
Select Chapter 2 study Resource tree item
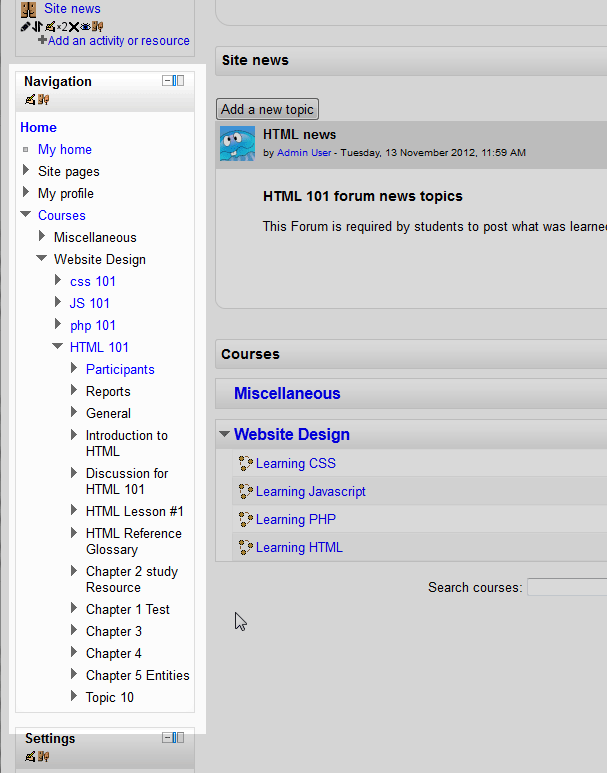pyautogui.click(x=132, y=579)
